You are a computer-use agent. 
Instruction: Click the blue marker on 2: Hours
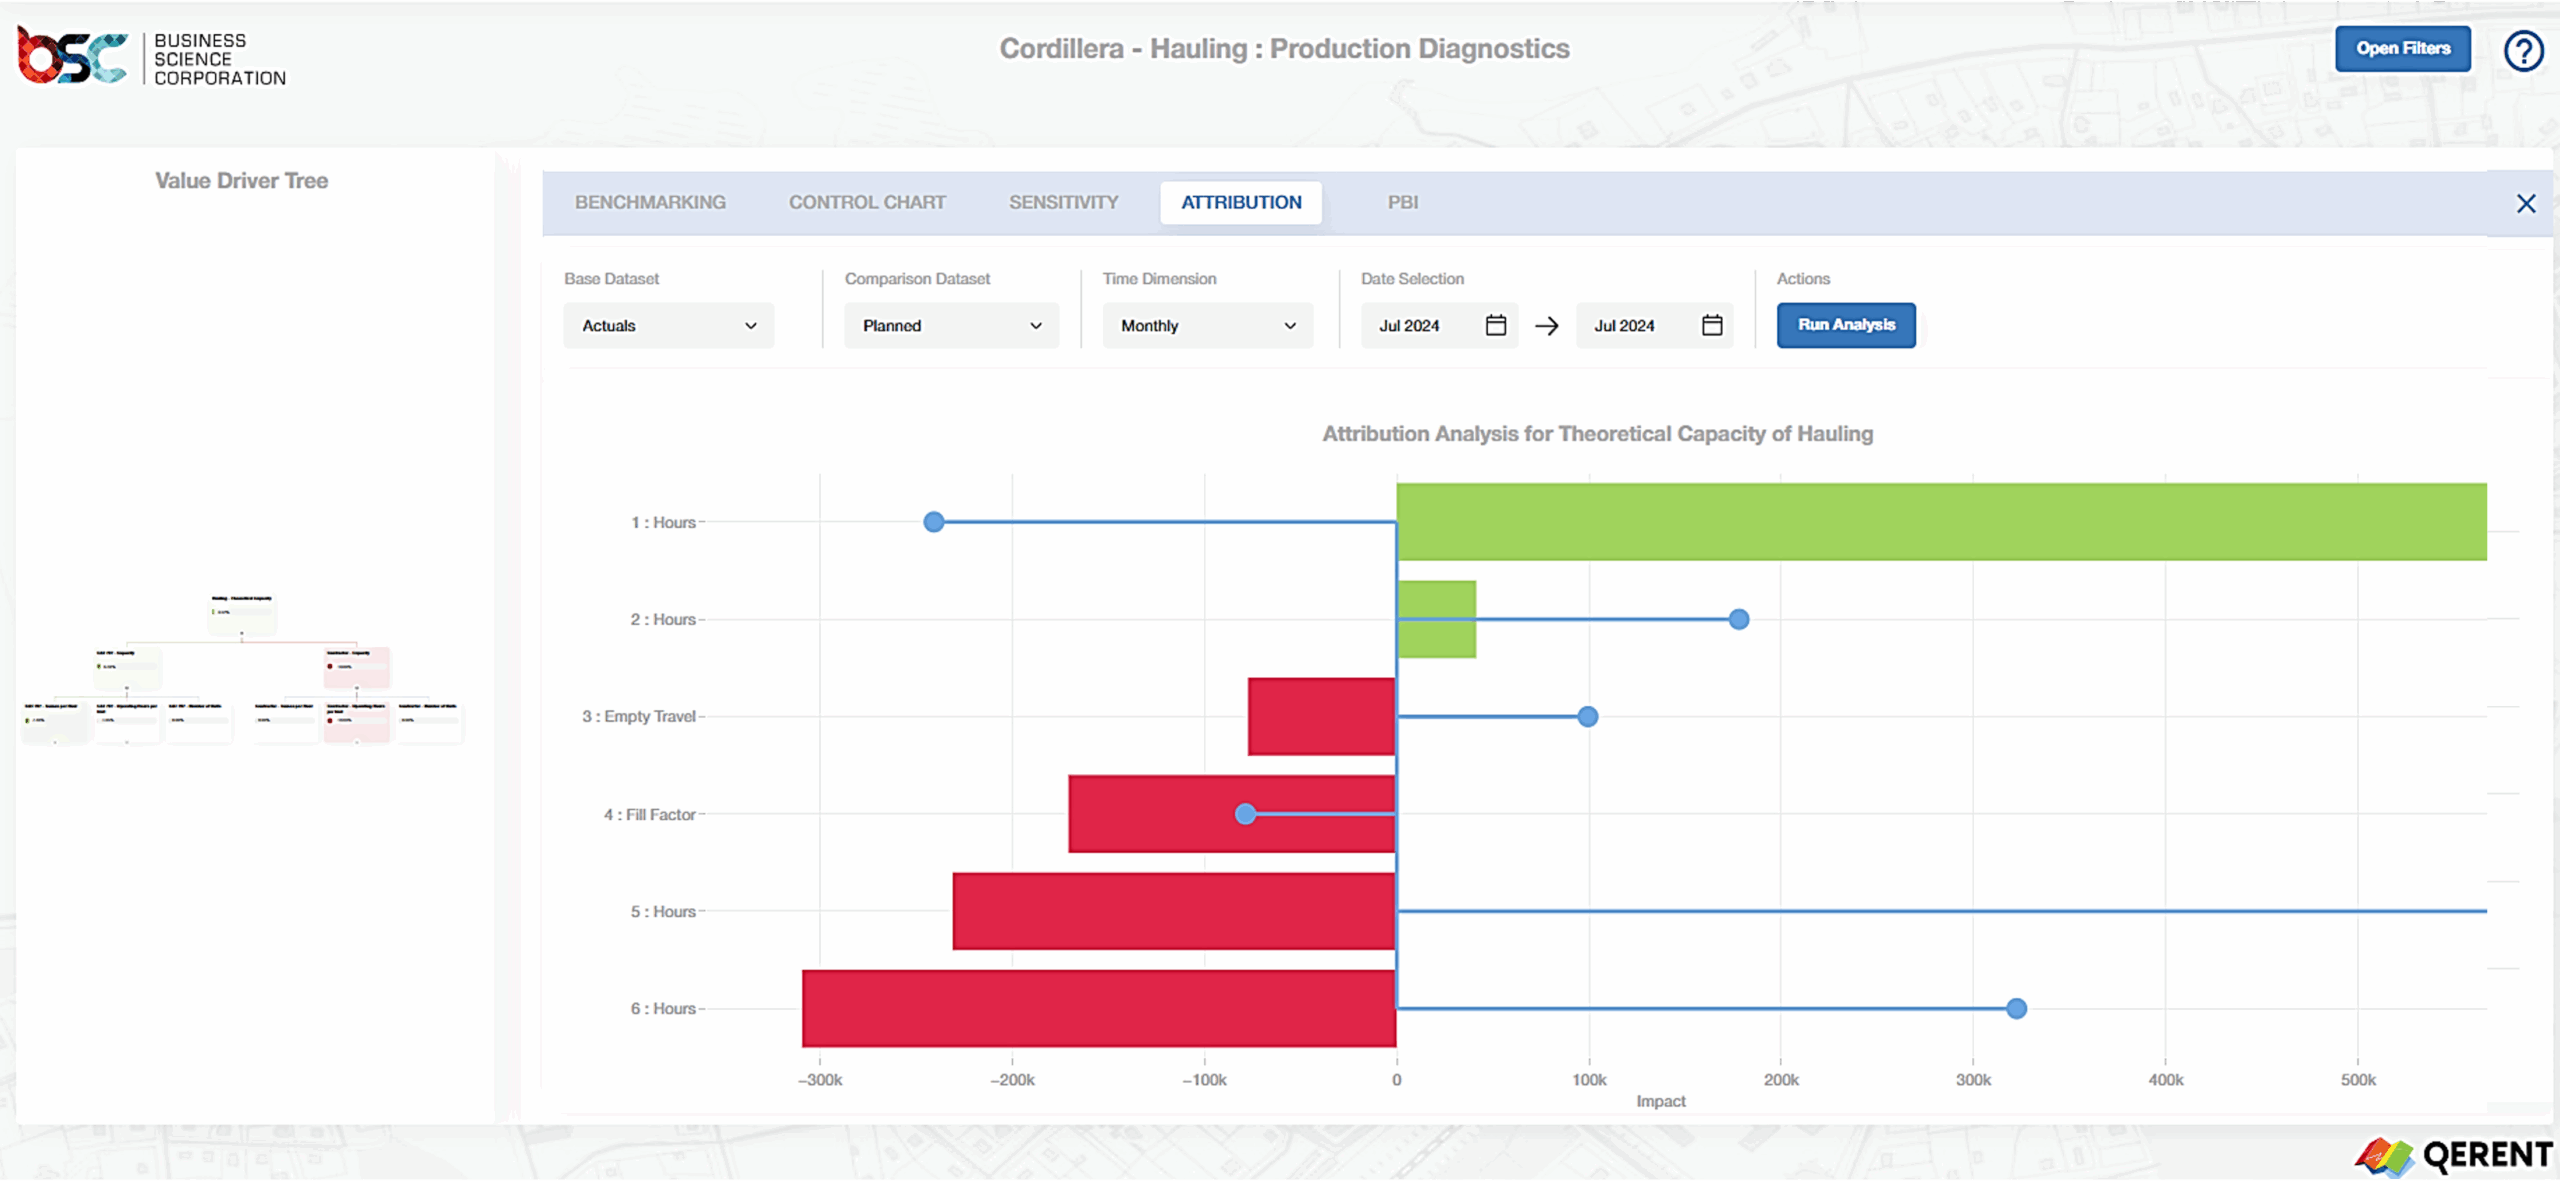pyautogui.click(x=1739, y=619)
